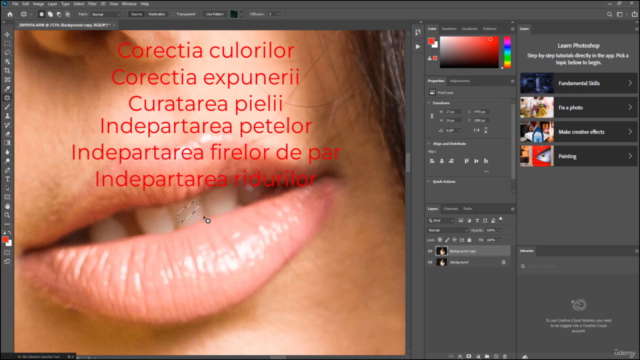Switch to the Channels tab
Viewport: 640px width, 360px height.
tap(451, 209)
